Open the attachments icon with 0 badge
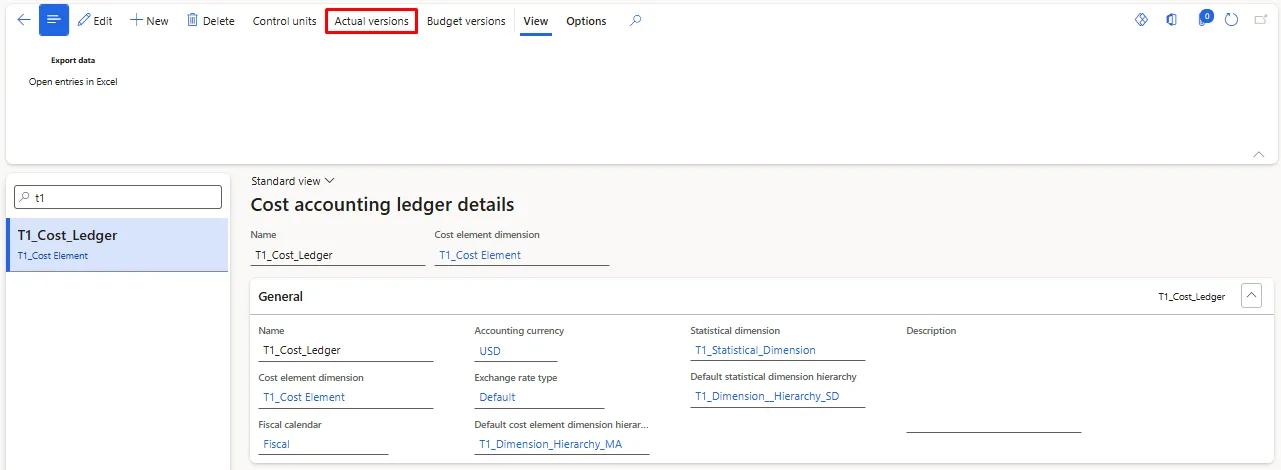This screenshot has width=1281, height=470. tap(1204, 19)
